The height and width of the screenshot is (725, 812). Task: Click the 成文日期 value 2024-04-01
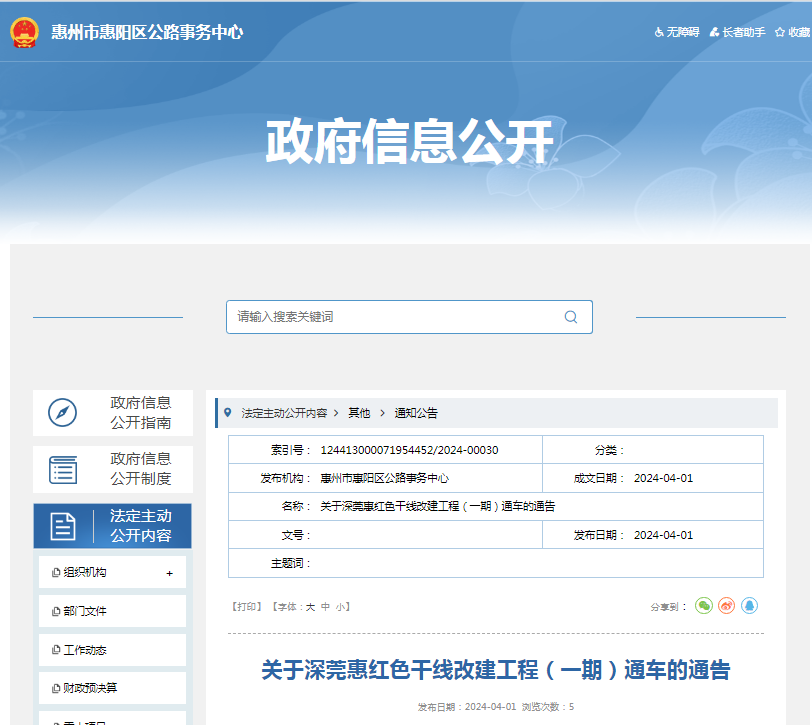pyautogui.click(x=663, y=478)
